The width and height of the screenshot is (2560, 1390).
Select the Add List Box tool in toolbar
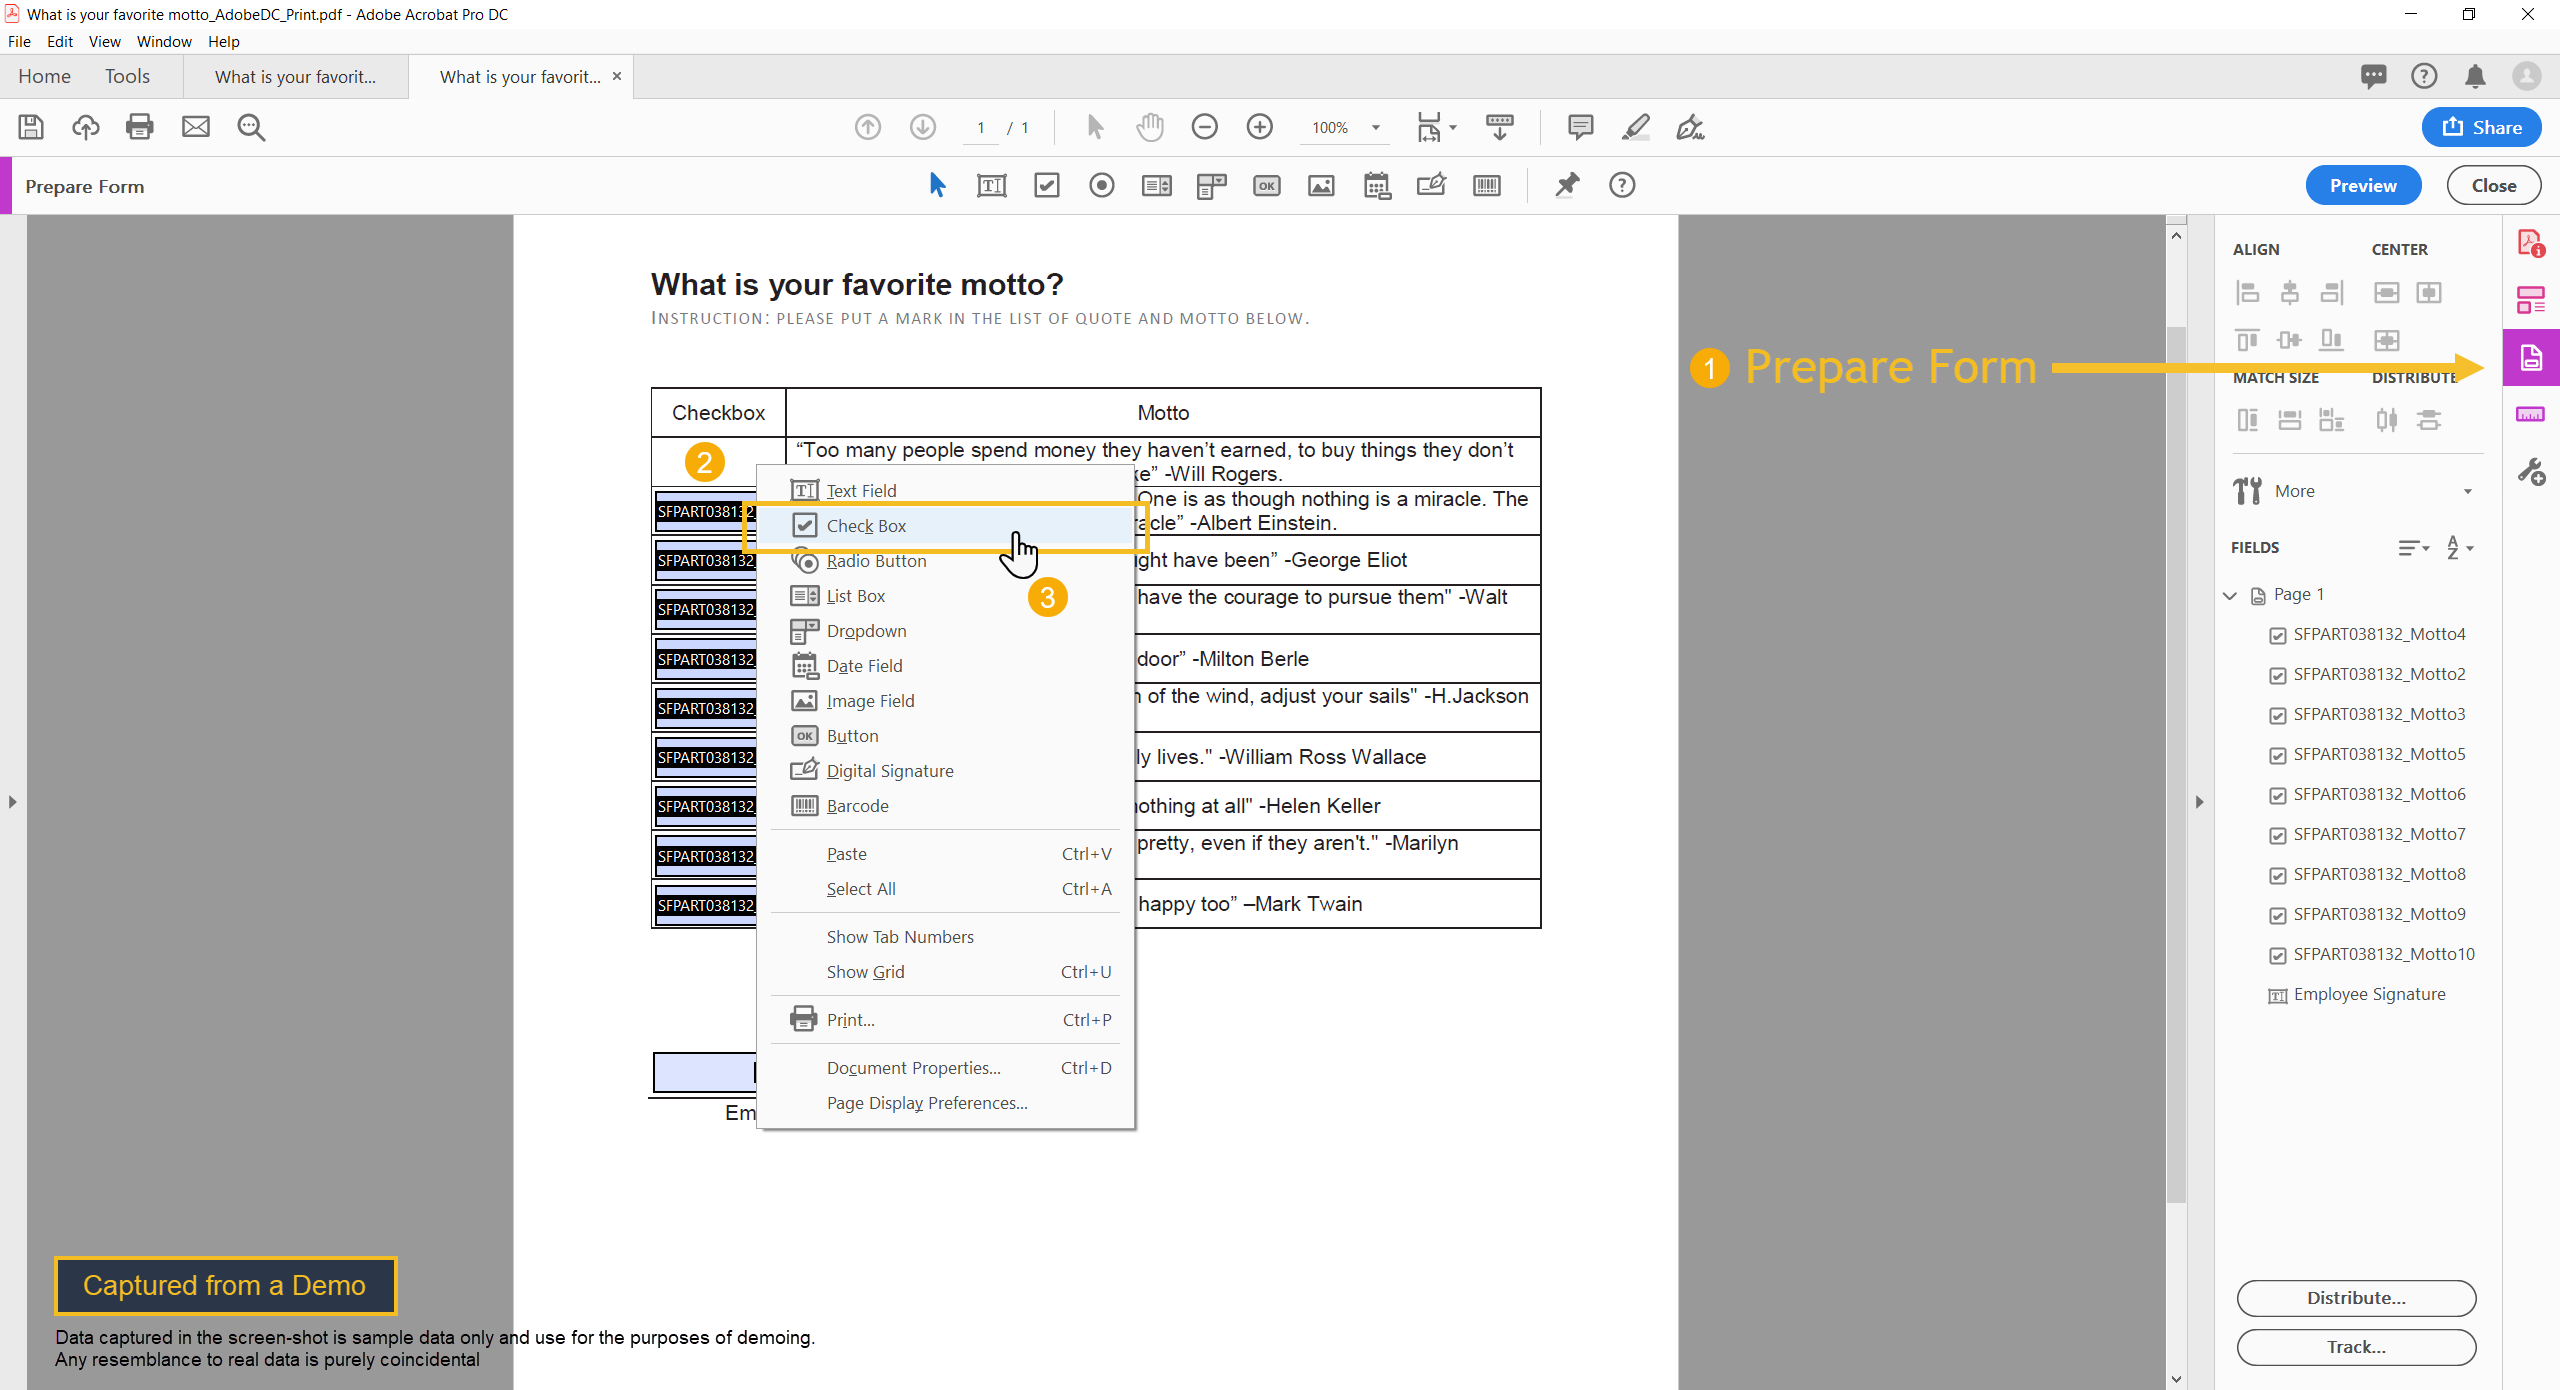tap(1157, 185)
